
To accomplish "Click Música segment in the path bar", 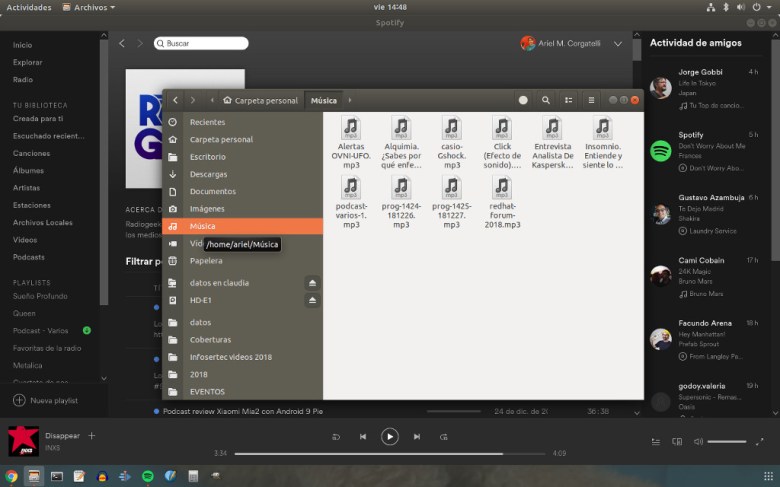I will [323, 100].
